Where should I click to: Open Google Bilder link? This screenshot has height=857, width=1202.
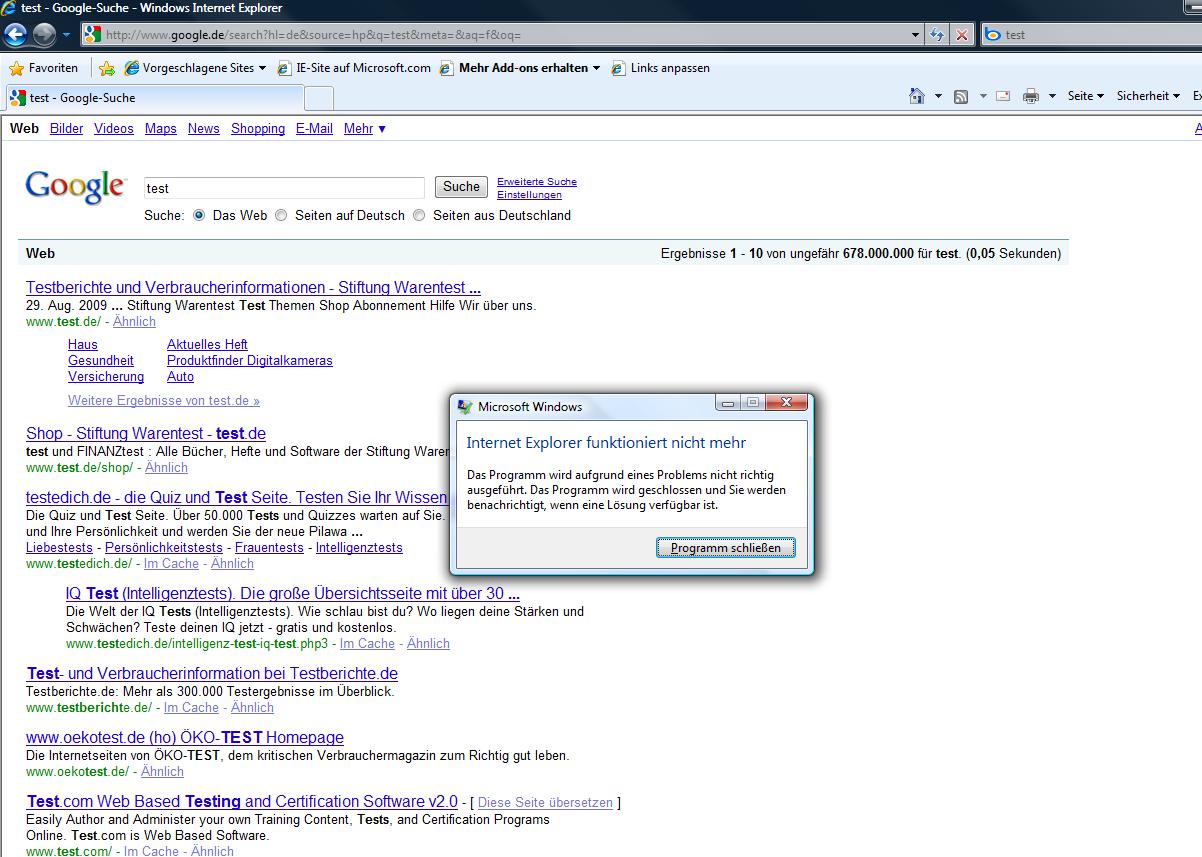click(67, 129)
